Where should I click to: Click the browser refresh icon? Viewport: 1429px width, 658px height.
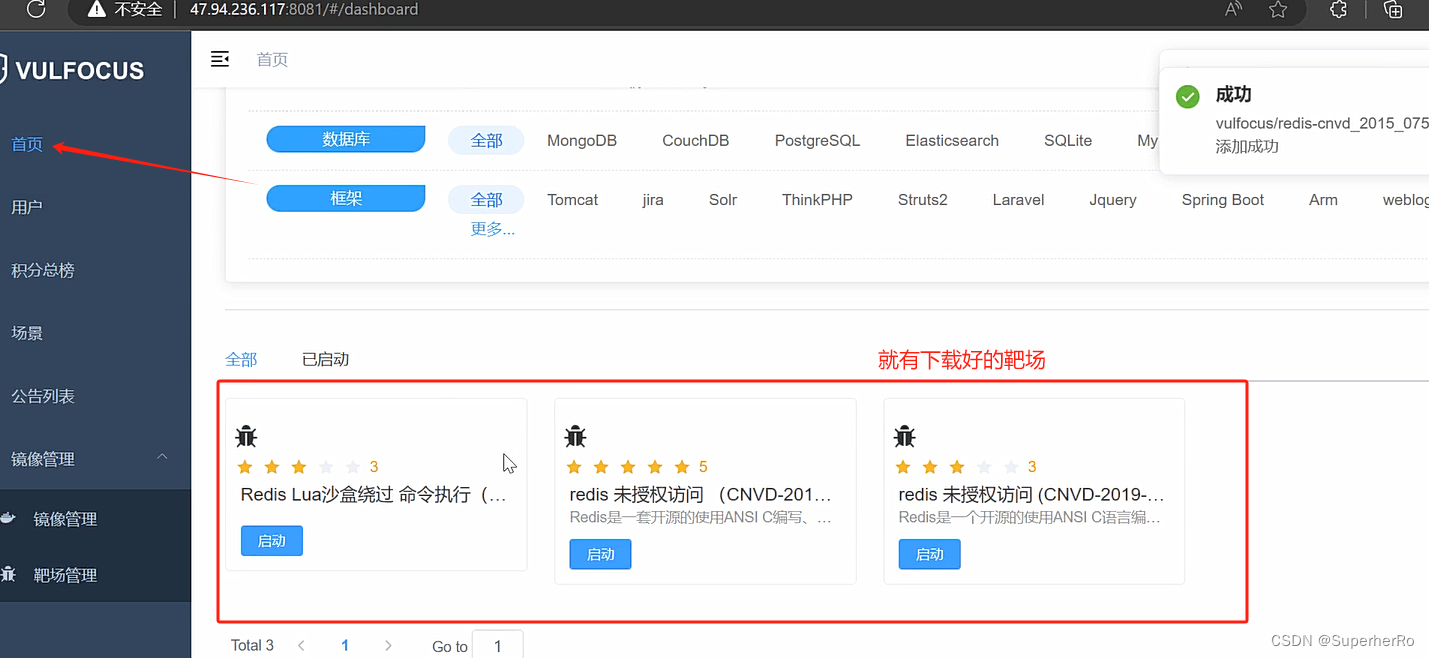(x=34, y=10)
